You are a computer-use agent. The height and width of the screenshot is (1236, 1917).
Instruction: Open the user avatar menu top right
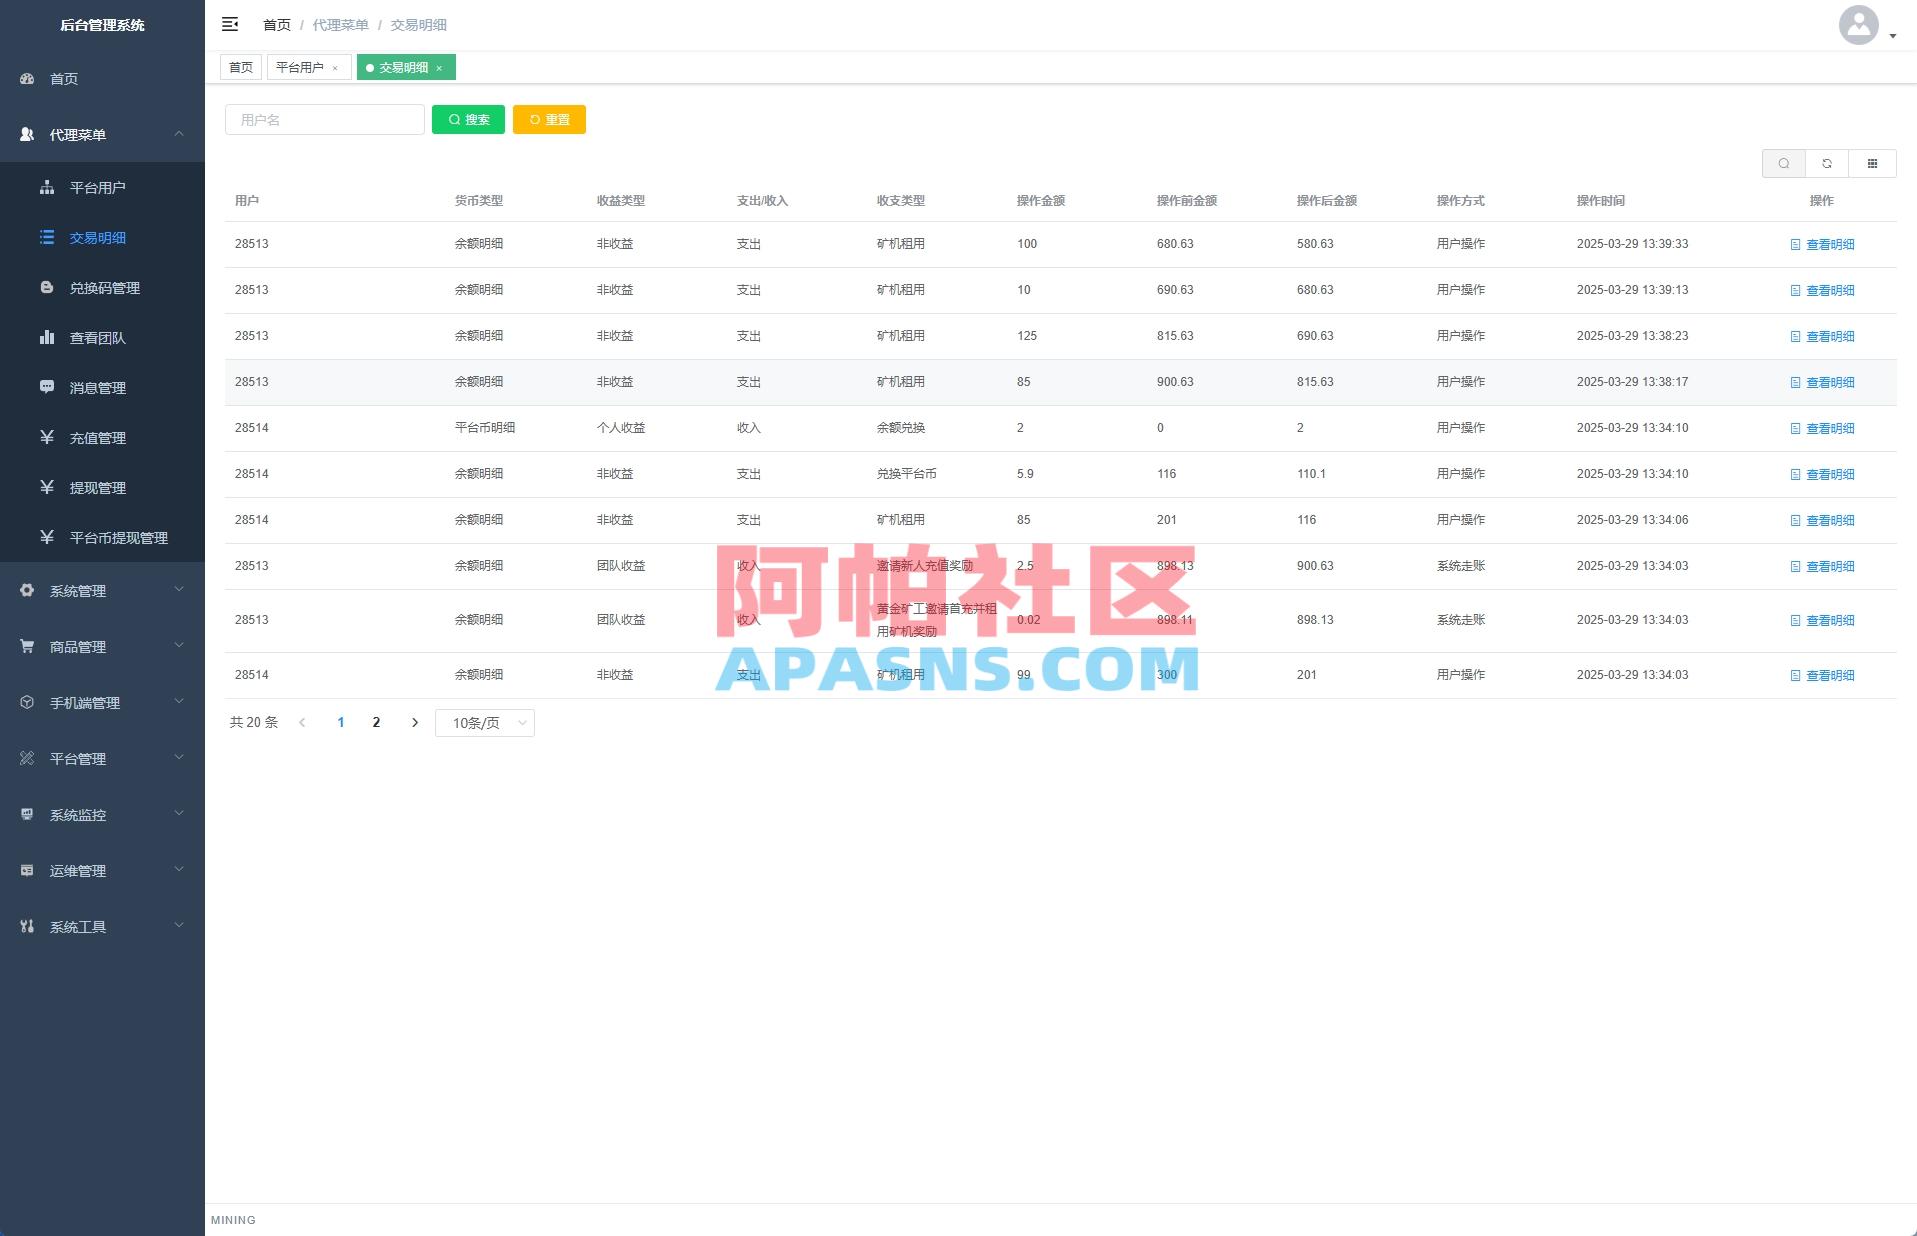click(x=1858, y=25)
